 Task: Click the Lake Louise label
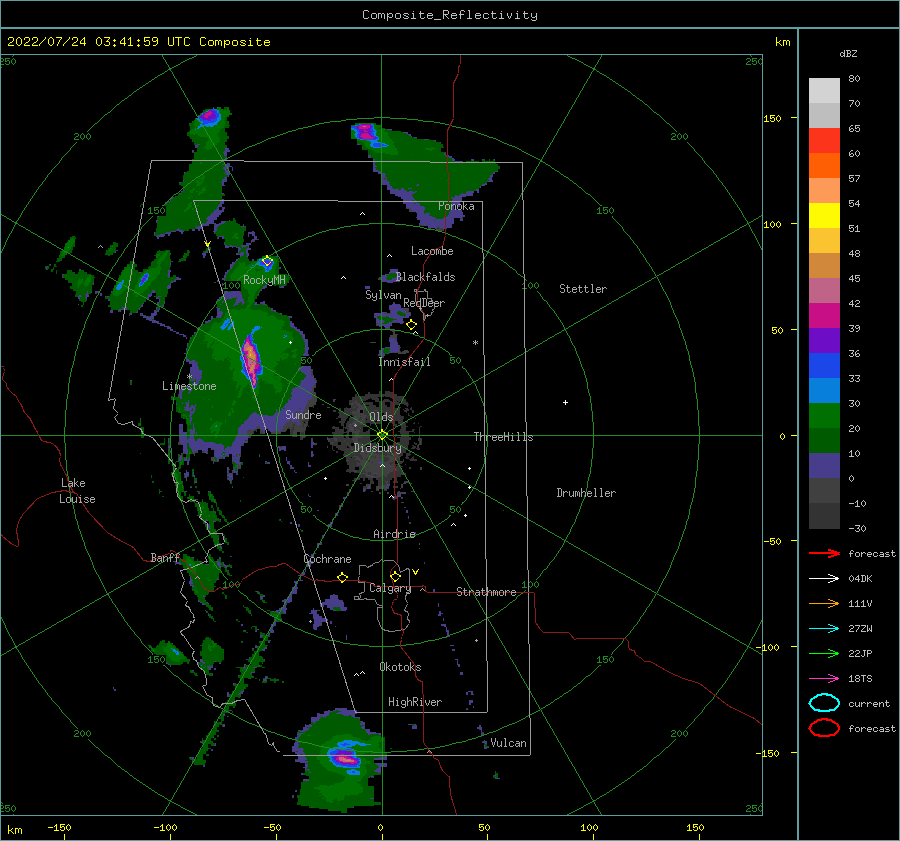point(77,491)
